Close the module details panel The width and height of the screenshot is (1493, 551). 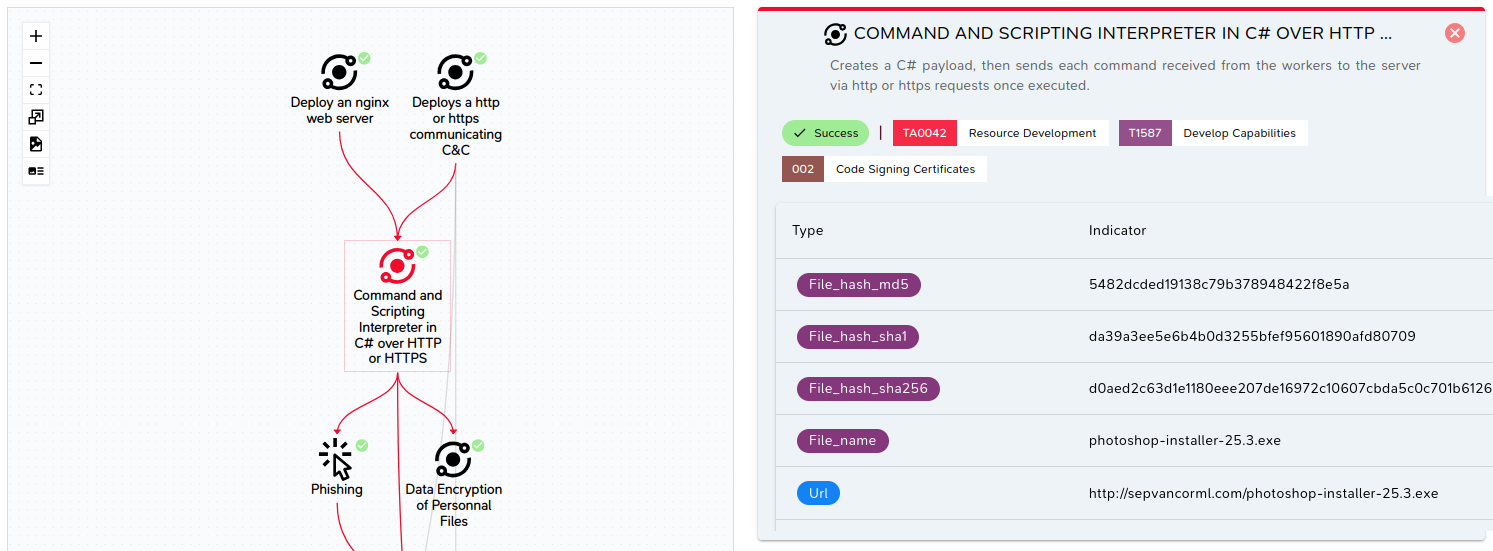[1455, 33]
